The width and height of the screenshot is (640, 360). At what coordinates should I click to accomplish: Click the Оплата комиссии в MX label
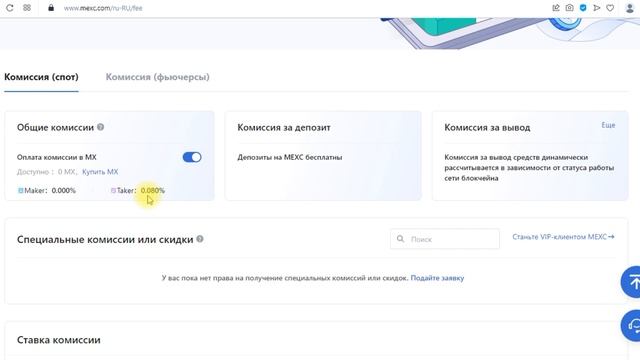point(57,157)
